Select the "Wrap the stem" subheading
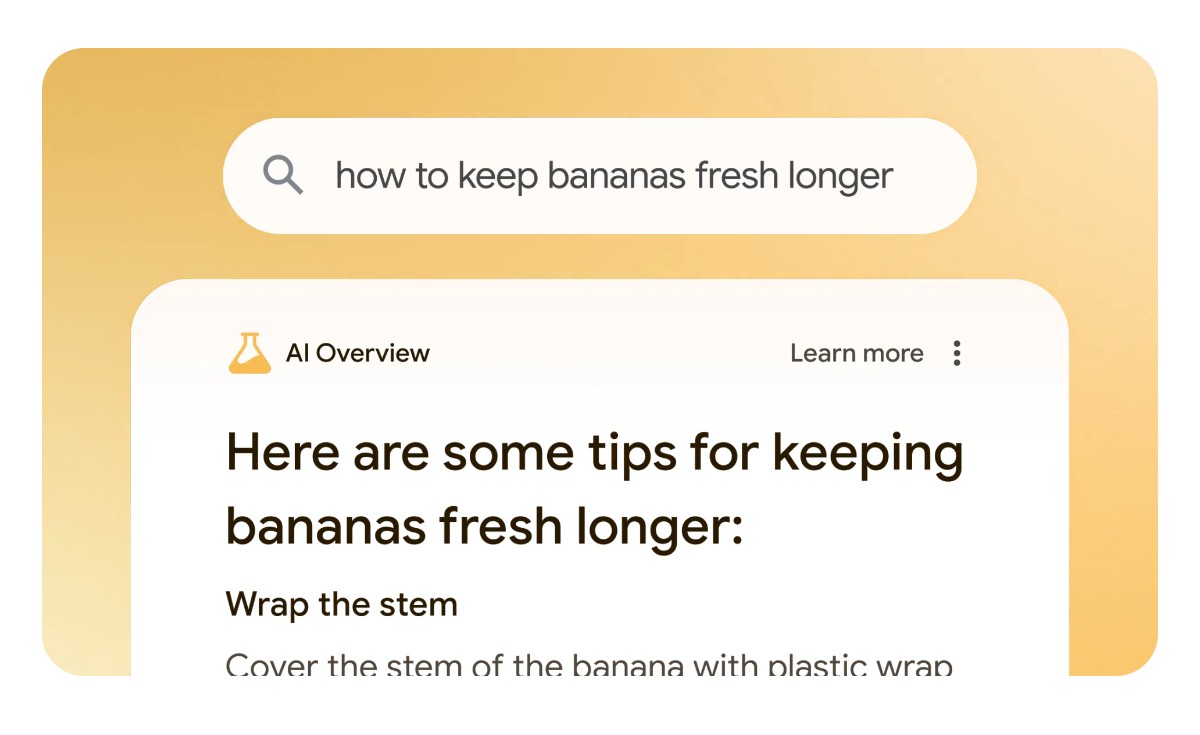1200x735 pixels. [x=341, y=604]
